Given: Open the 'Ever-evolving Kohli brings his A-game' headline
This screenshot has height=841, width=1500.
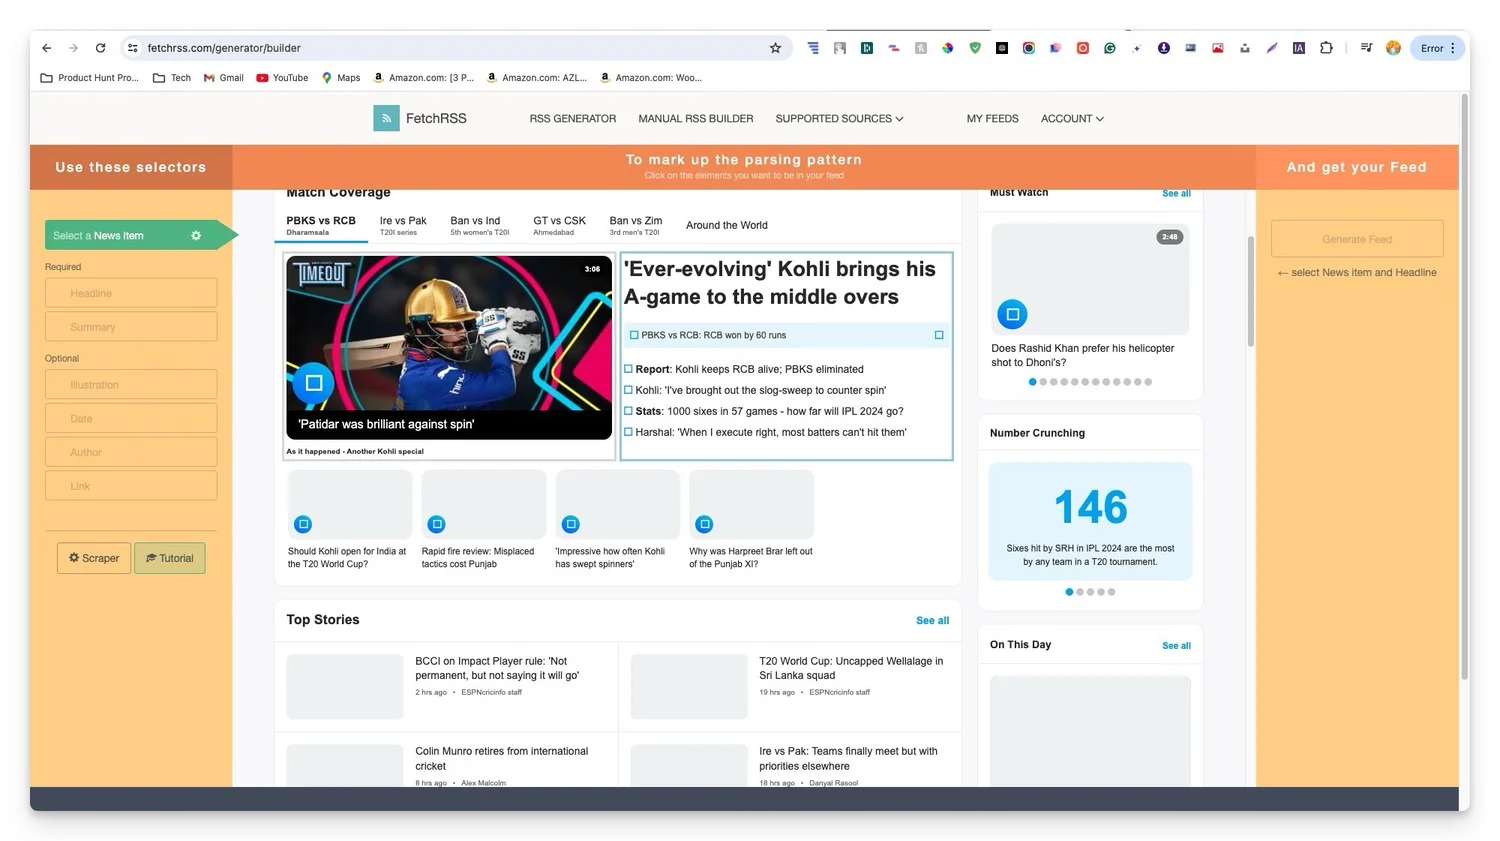Looking at the screenshot, I should tap(780, 283).
